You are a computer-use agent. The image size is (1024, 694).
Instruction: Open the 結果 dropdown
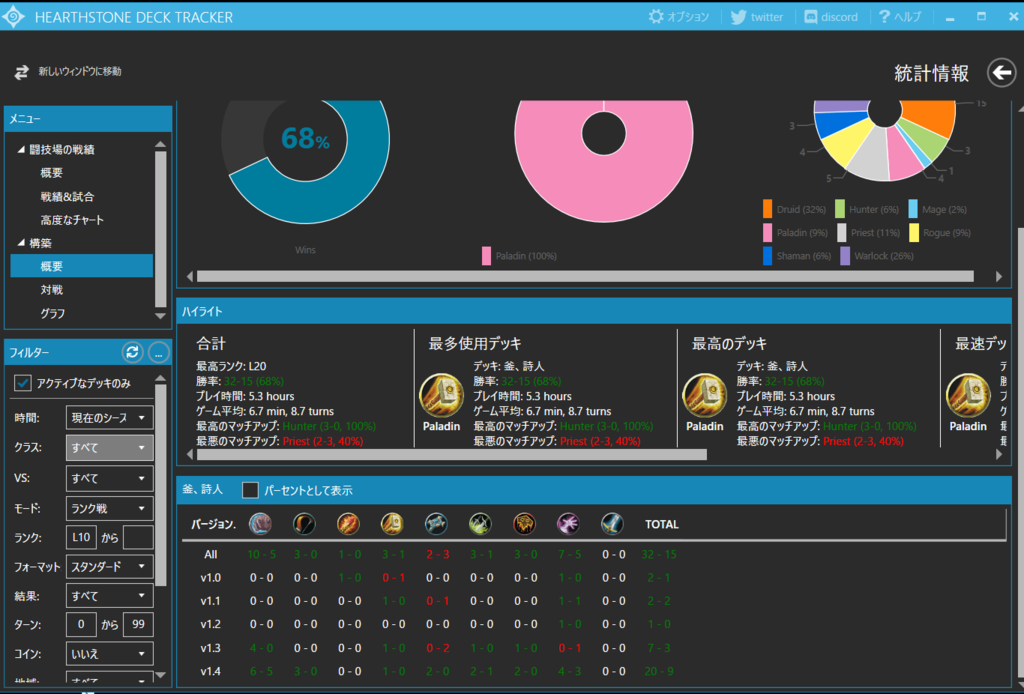click(x=109, y=595)
